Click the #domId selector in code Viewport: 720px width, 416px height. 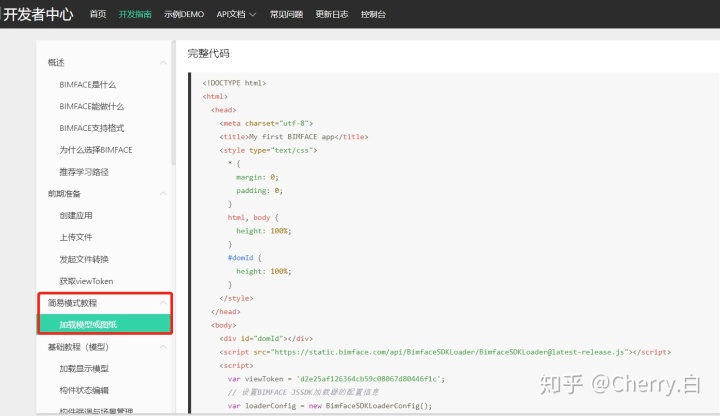(x=241, y=258)
